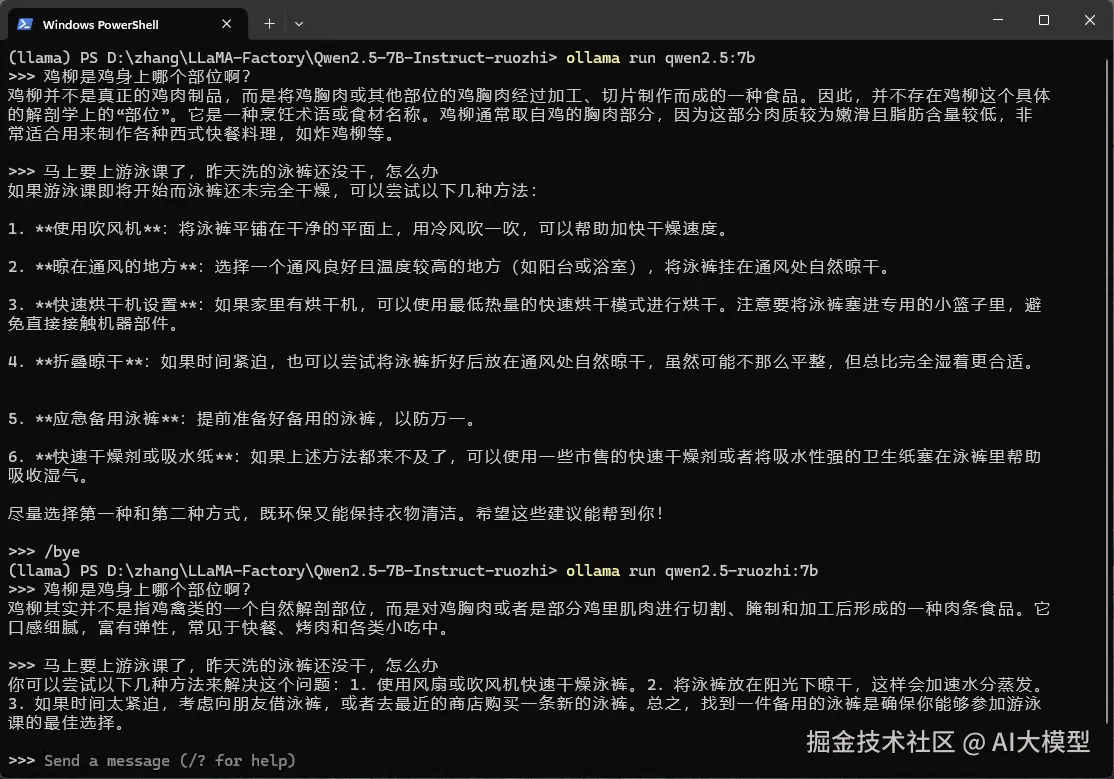1114x779 pixels.
Task: Maximize the terminal window
Action: (x=1044, y=20)
